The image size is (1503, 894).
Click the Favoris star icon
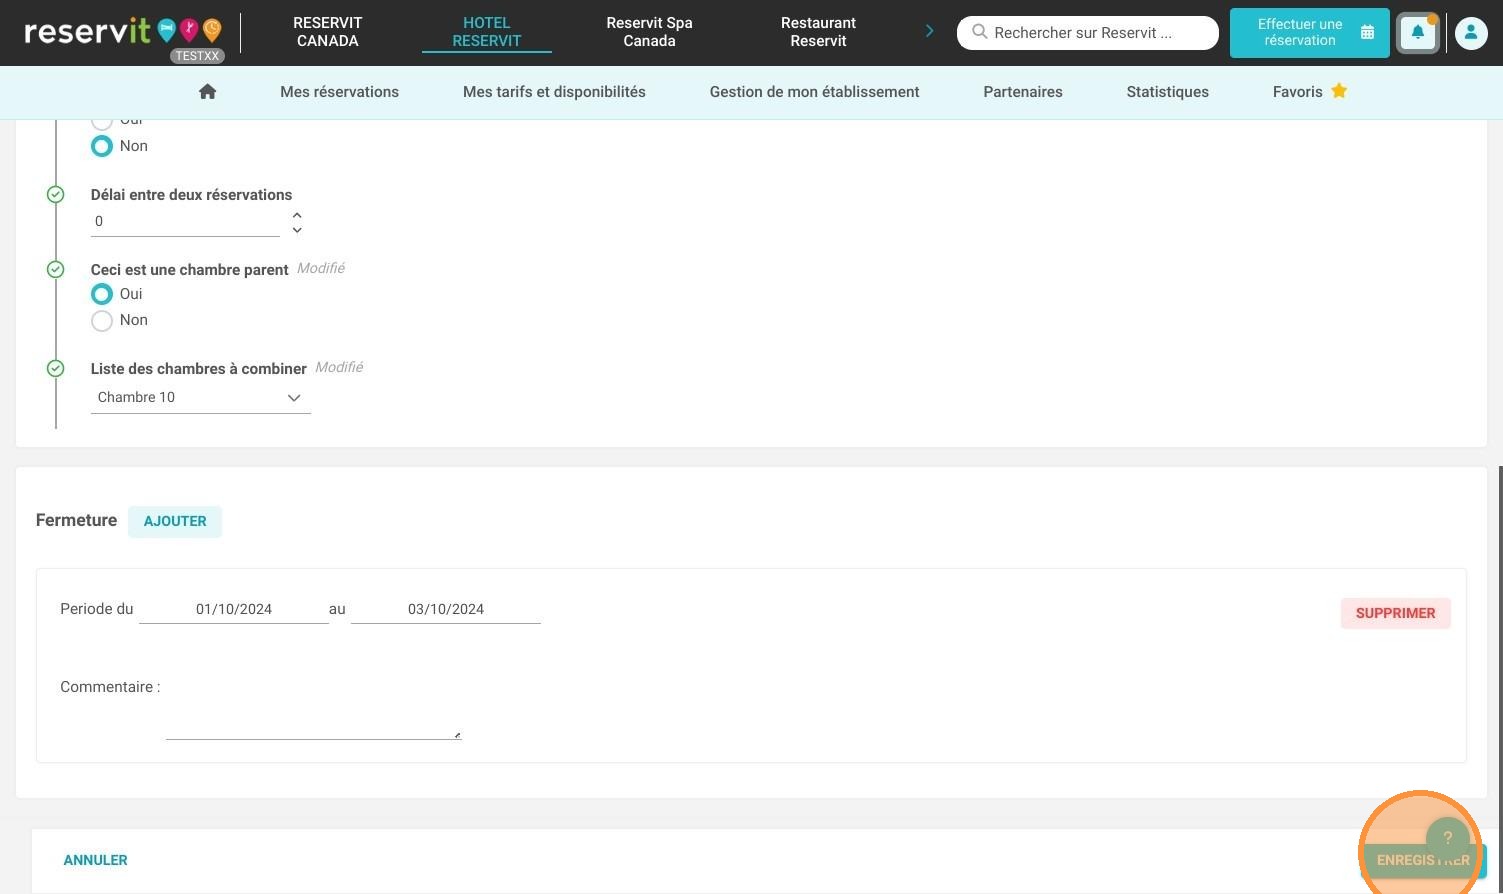coord(1339,91)
